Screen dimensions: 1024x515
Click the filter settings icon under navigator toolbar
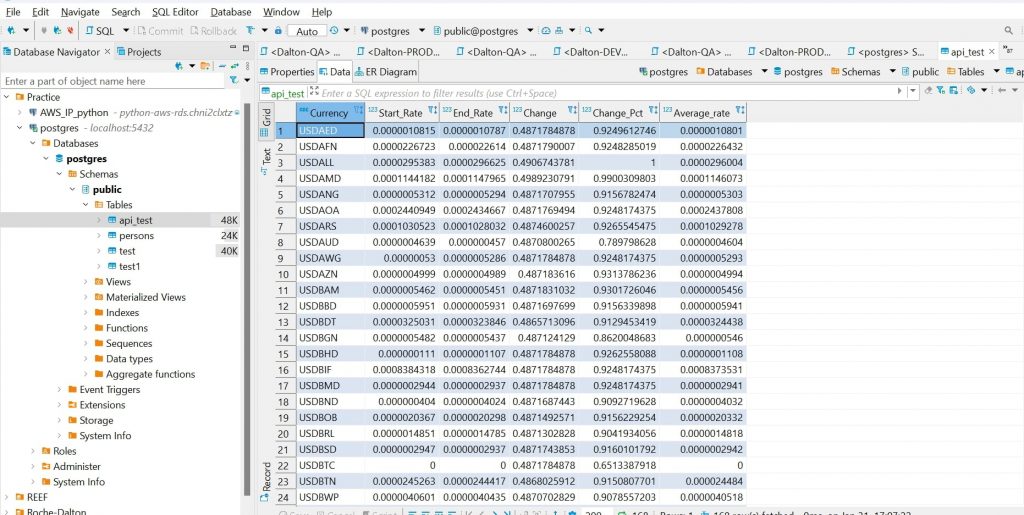pyautogui.click(x=233, y=80)
